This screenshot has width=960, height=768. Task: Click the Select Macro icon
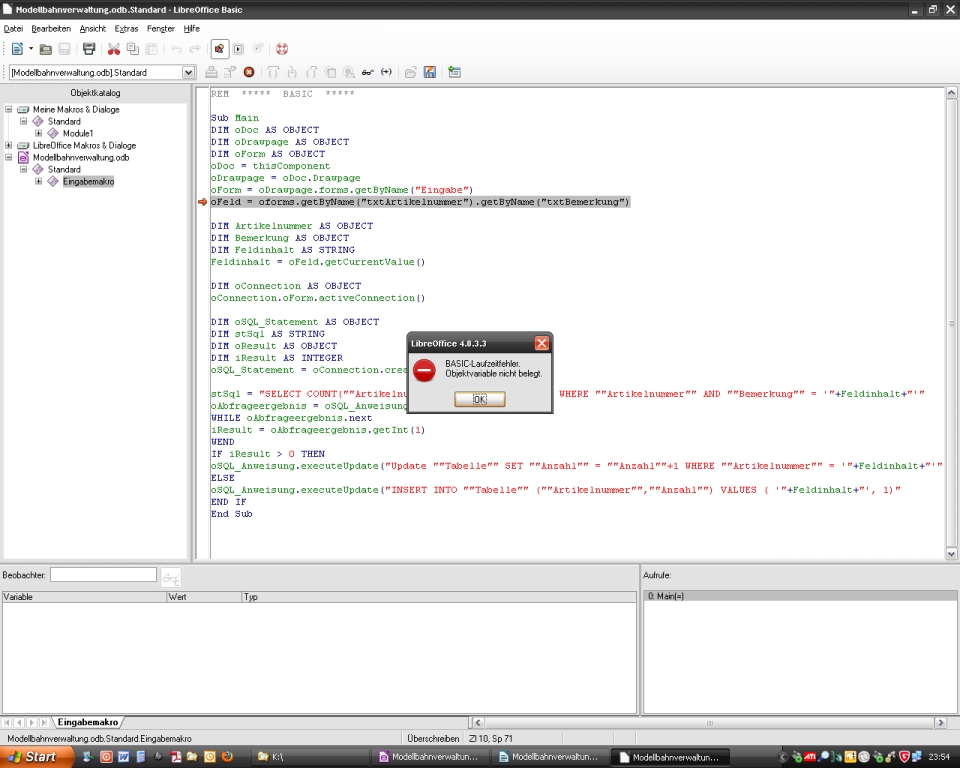pyautogui.click(x=238, y=49)
